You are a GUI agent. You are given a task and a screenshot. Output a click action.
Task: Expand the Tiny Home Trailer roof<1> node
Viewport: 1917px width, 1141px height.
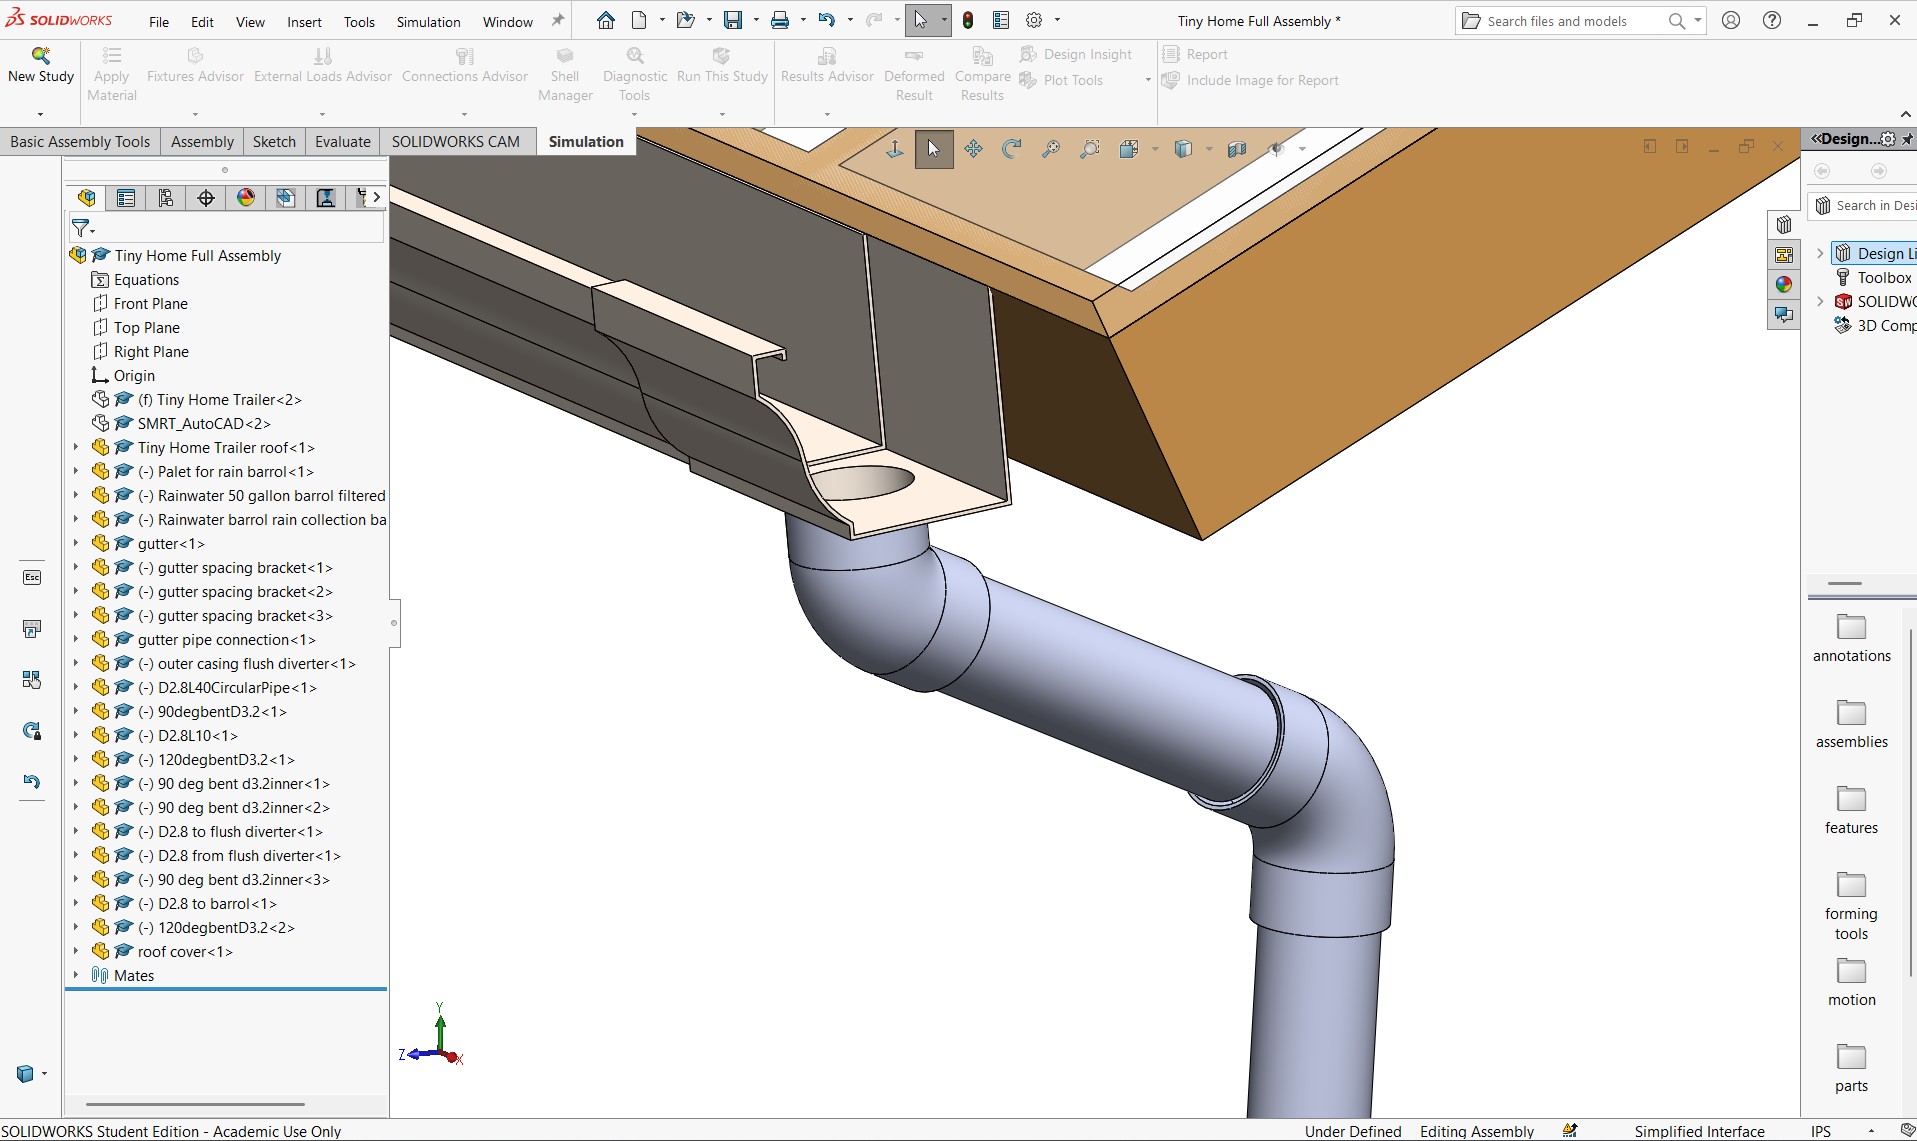coord(76,448)
